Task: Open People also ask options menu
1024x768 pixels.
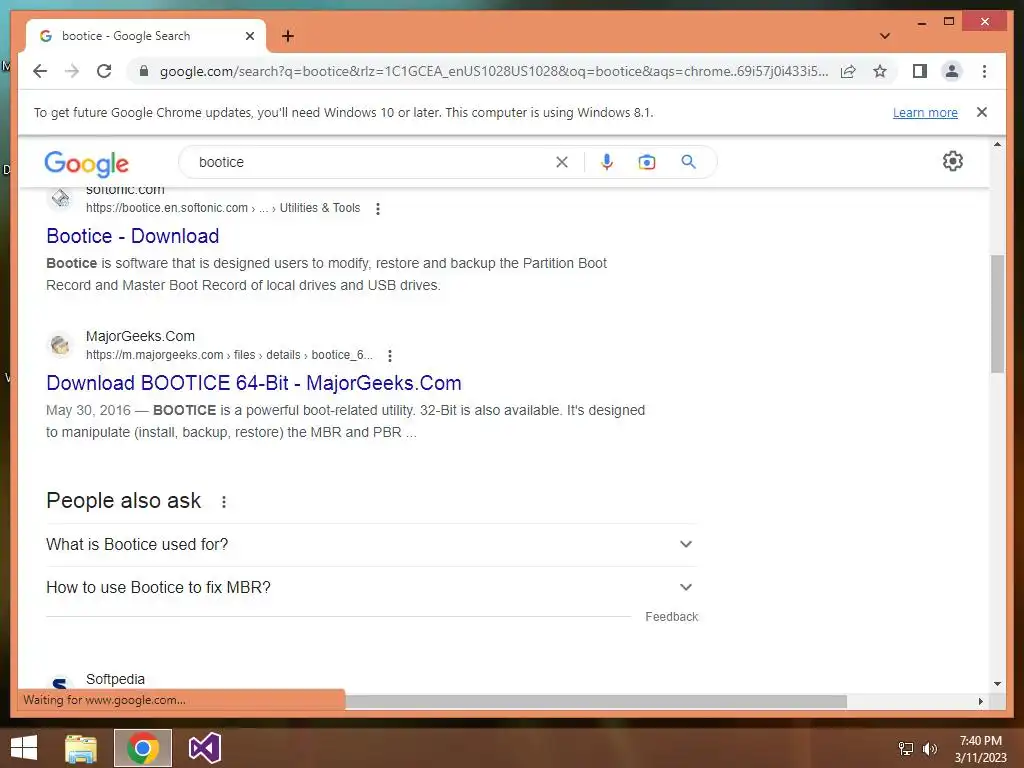Action: [x=223, y=502]
